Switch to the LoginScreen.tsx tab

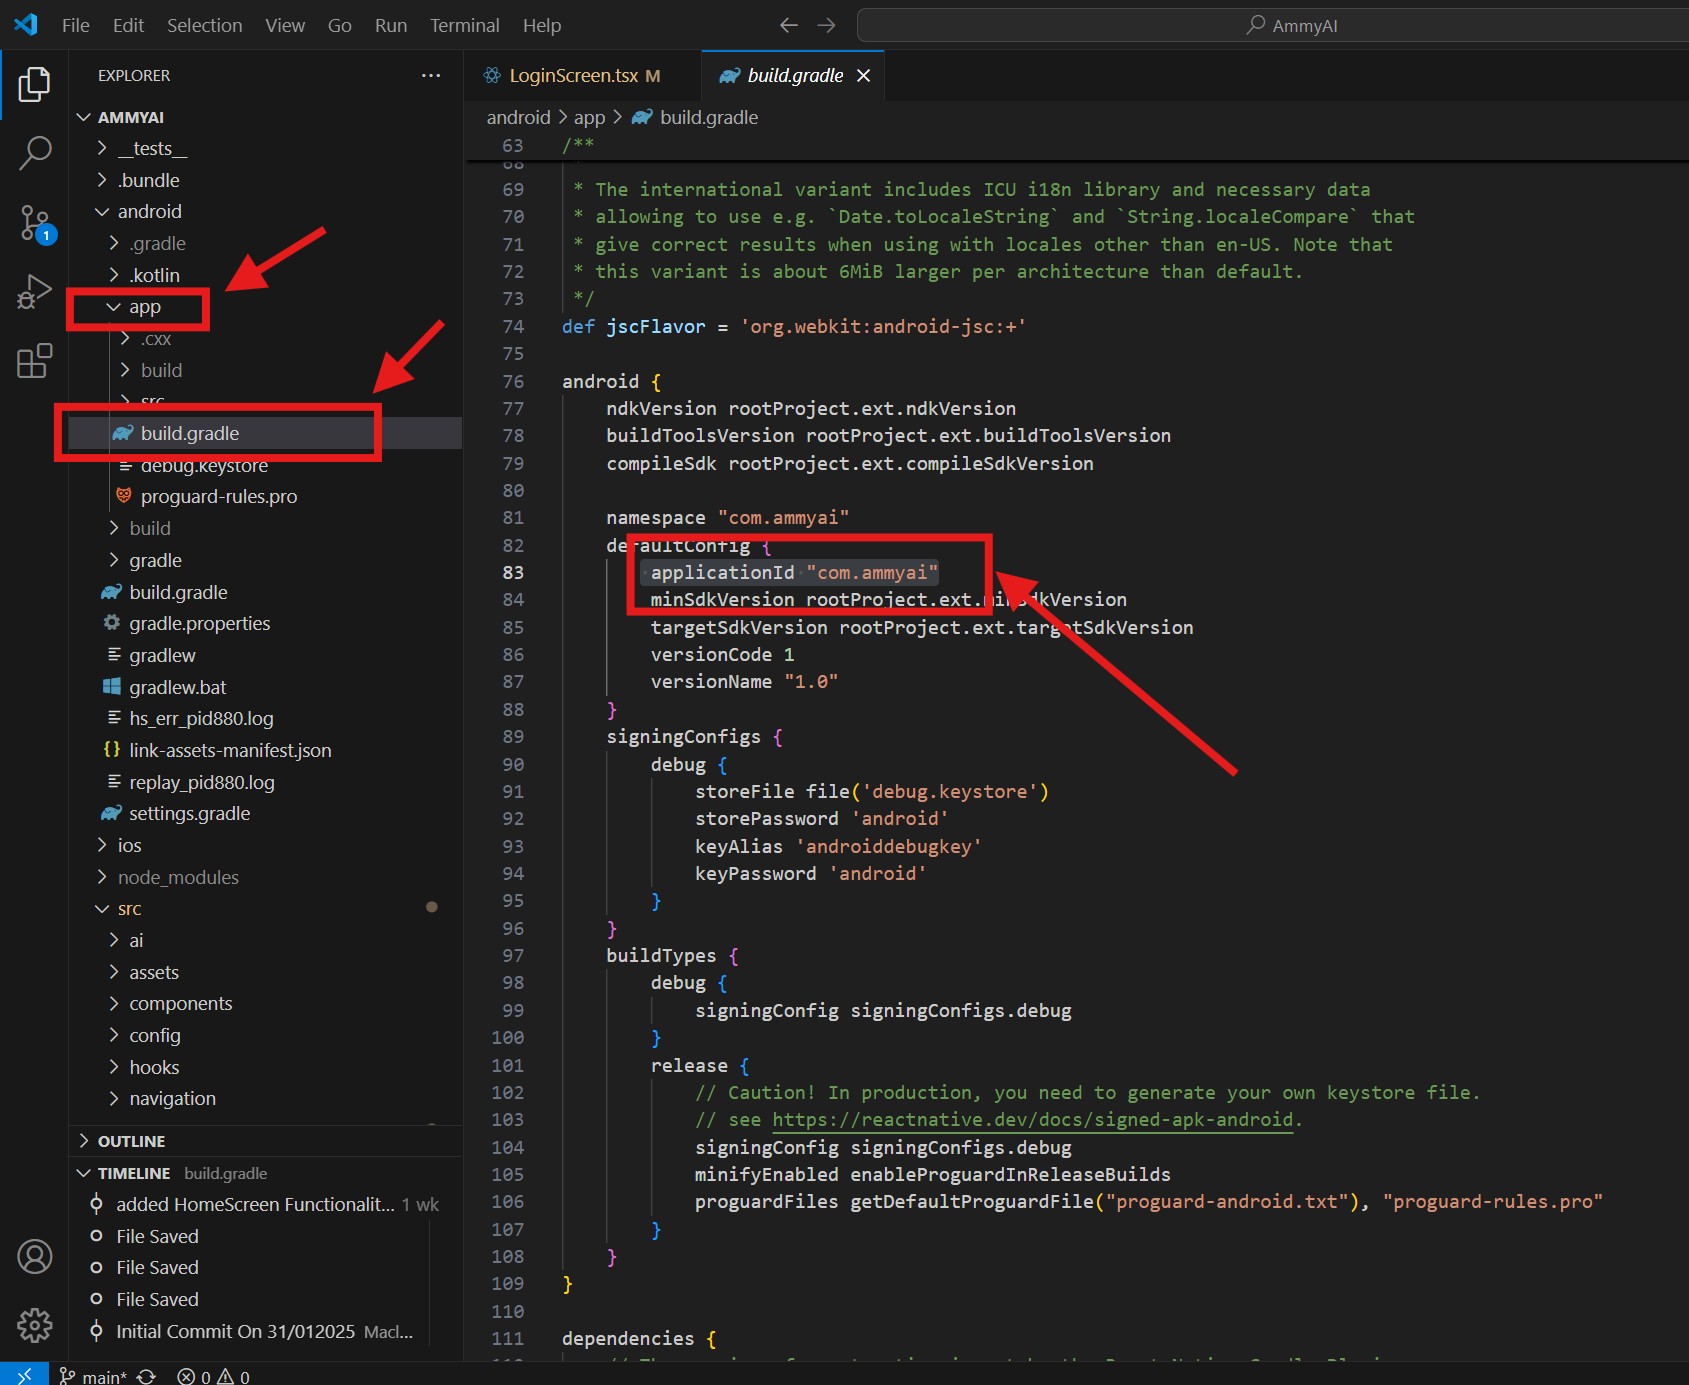tap(573, 76)
